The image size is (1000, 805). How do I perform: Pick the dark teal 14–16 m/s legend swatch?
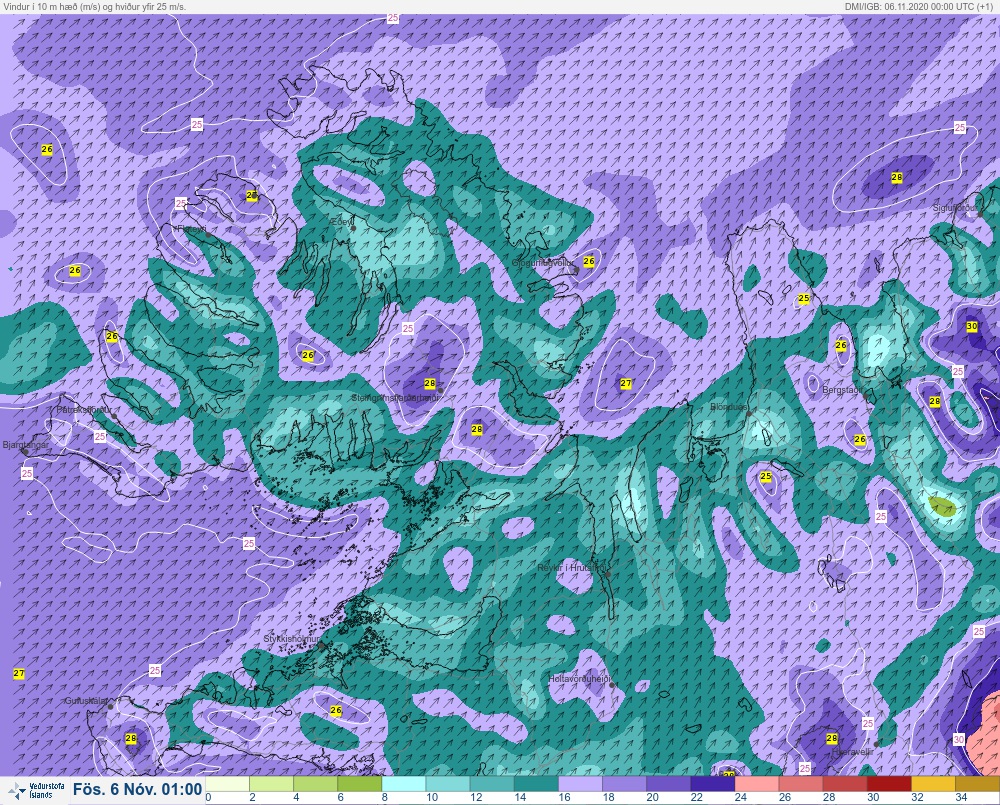(536, 783)
